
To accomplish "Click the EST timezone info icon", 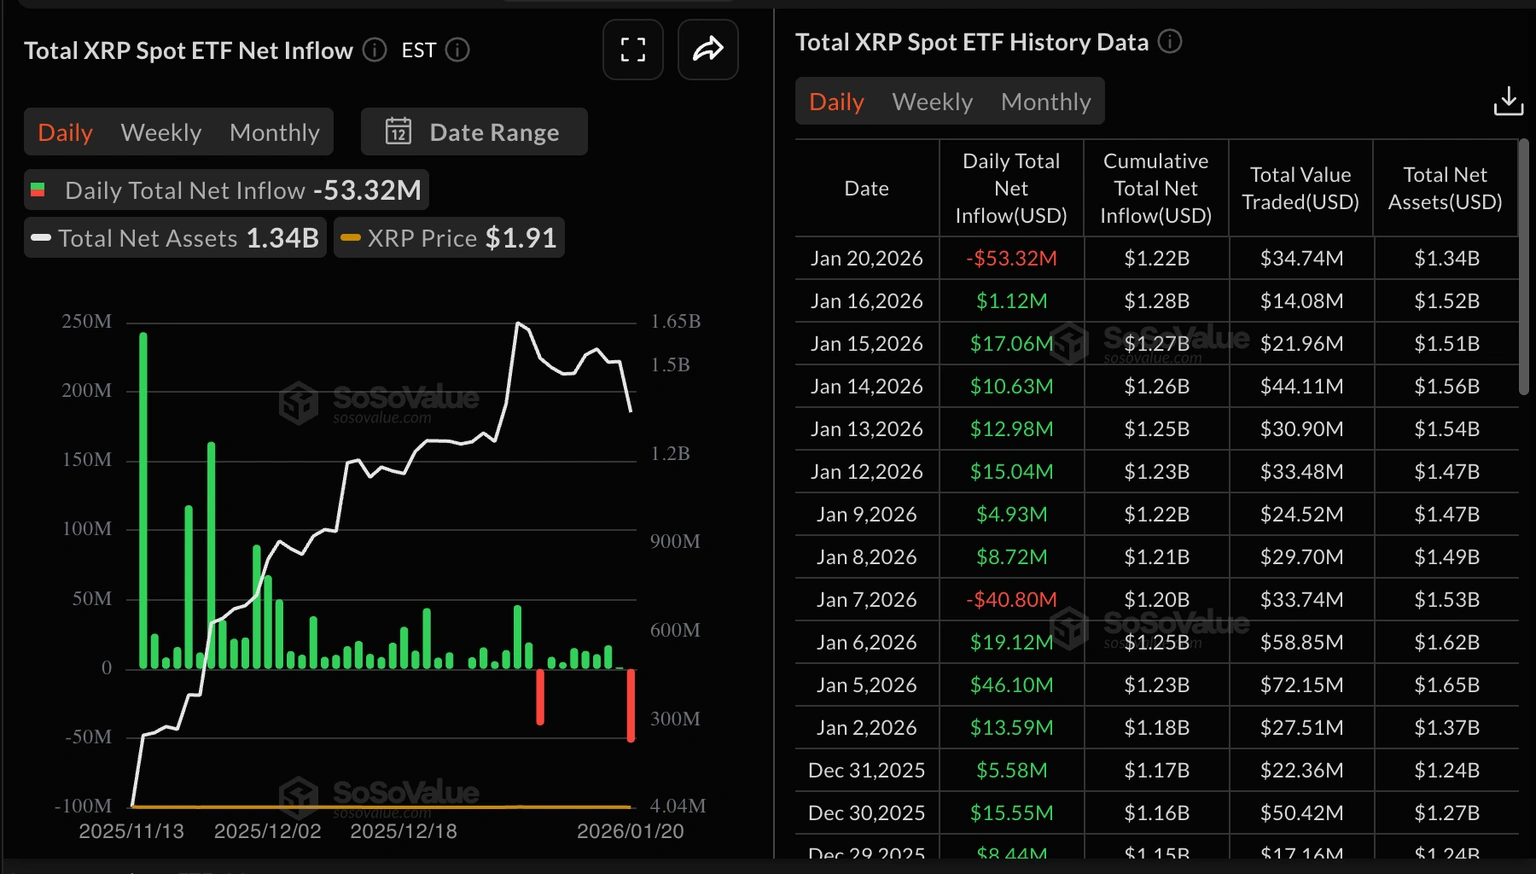I will coord(457,50).
